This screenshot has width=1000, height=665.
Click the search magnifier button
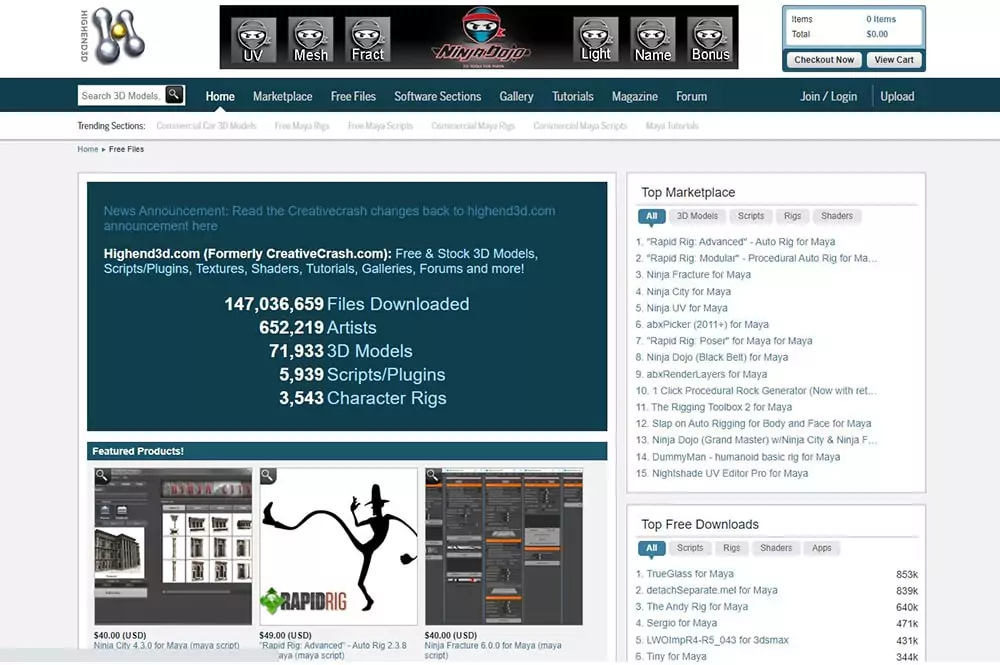174,95
